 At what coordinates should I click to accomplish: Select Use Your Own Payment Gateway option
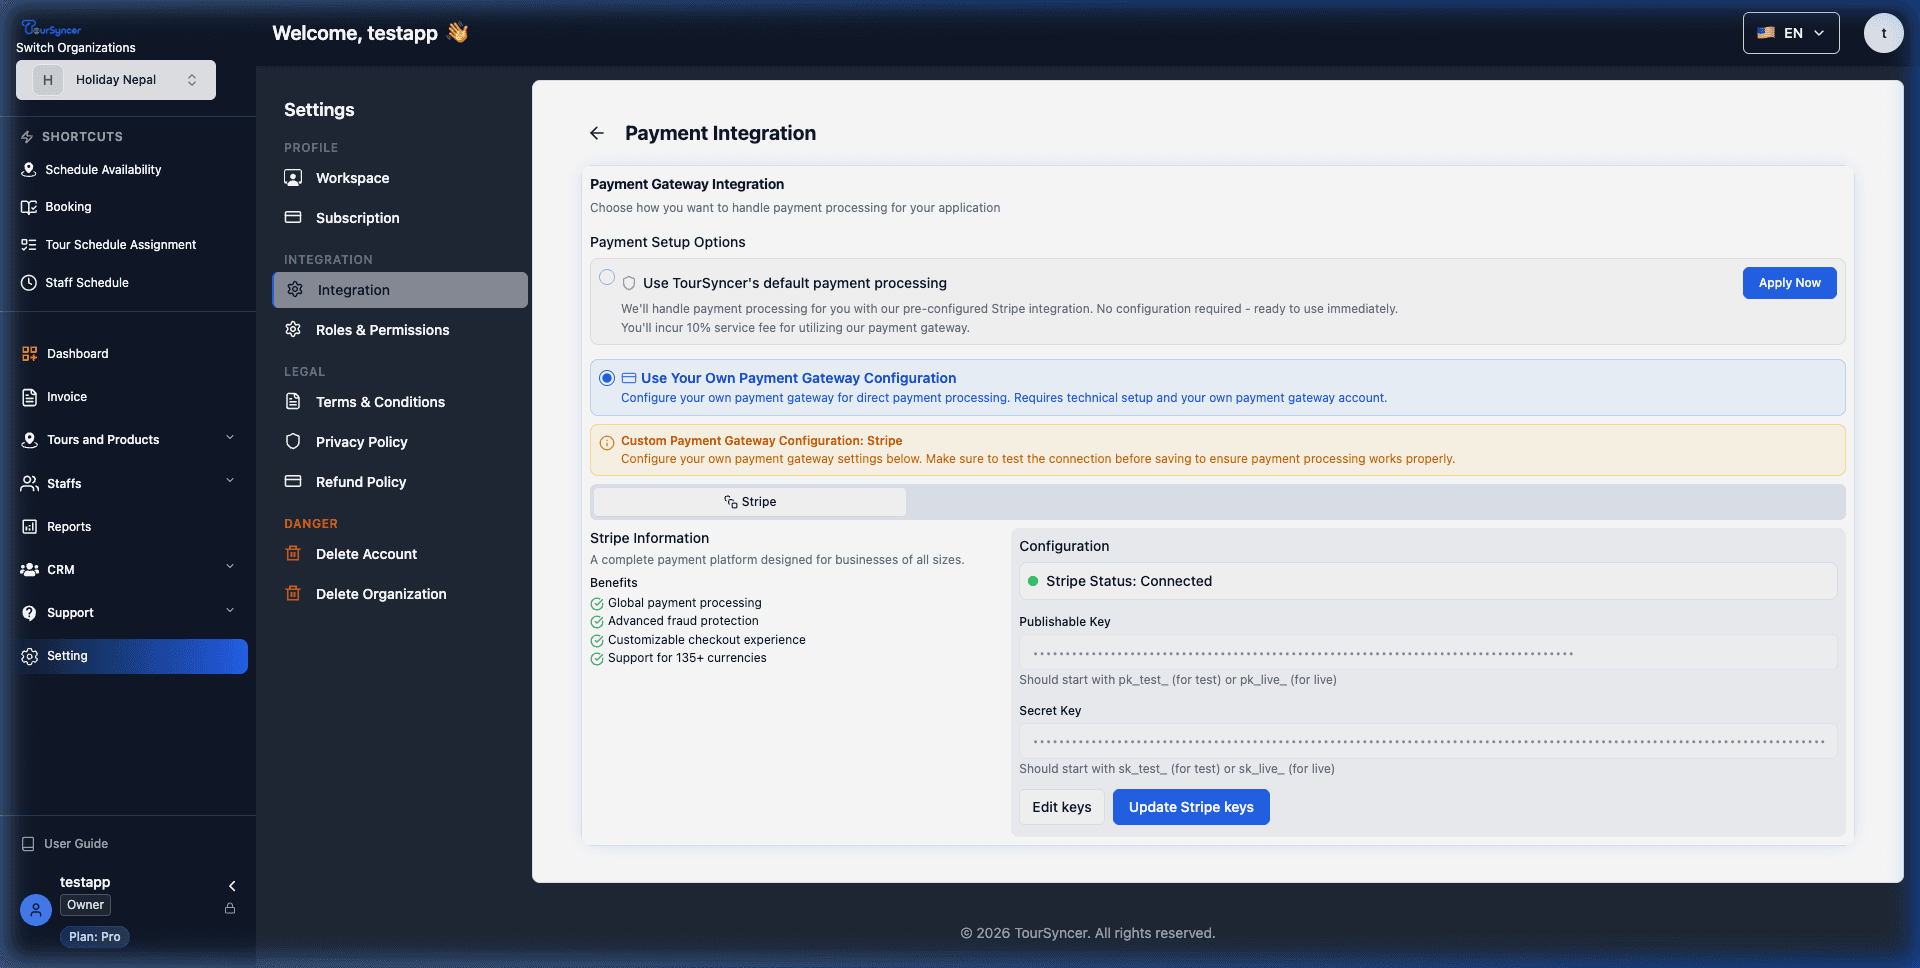pos(607,378)
